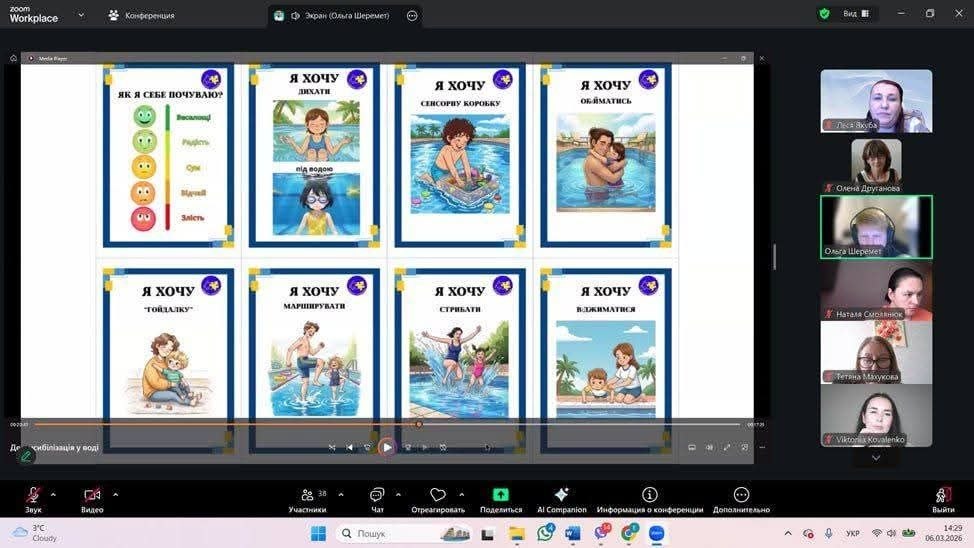The image size is (974, 548).
Task: Expand audio options arrow next to Звук
Action: [x=53, y=494]
